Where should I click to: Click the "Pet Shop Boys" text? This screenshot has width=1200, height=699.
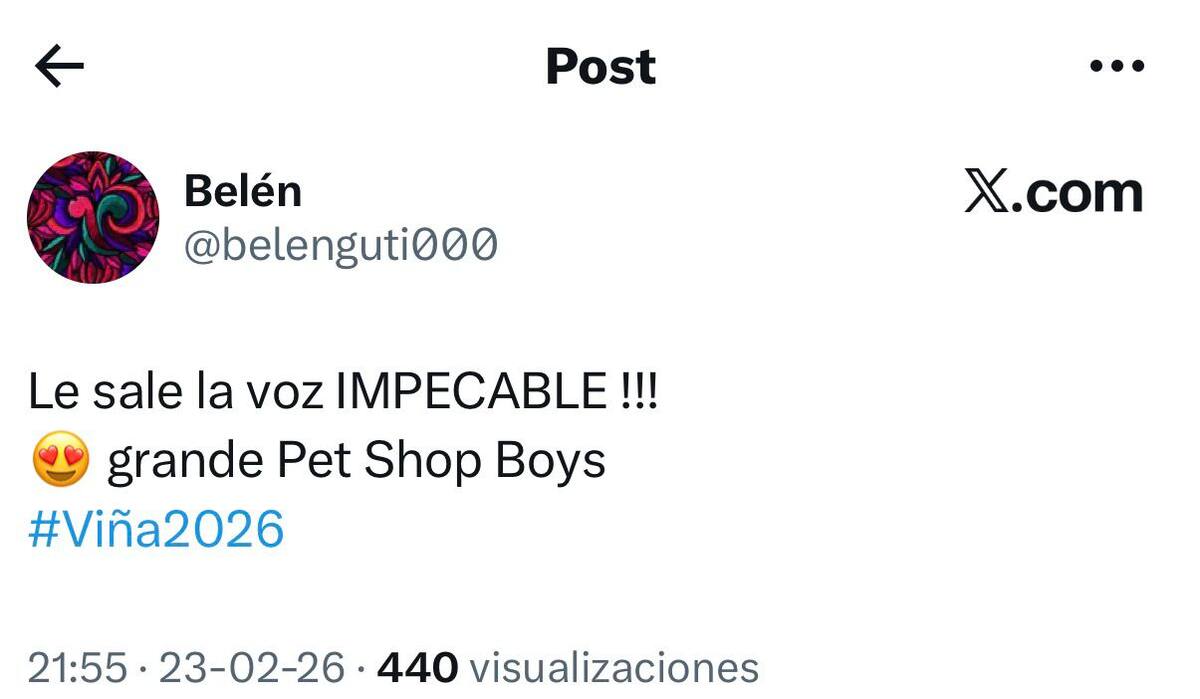tap(442, 462)
